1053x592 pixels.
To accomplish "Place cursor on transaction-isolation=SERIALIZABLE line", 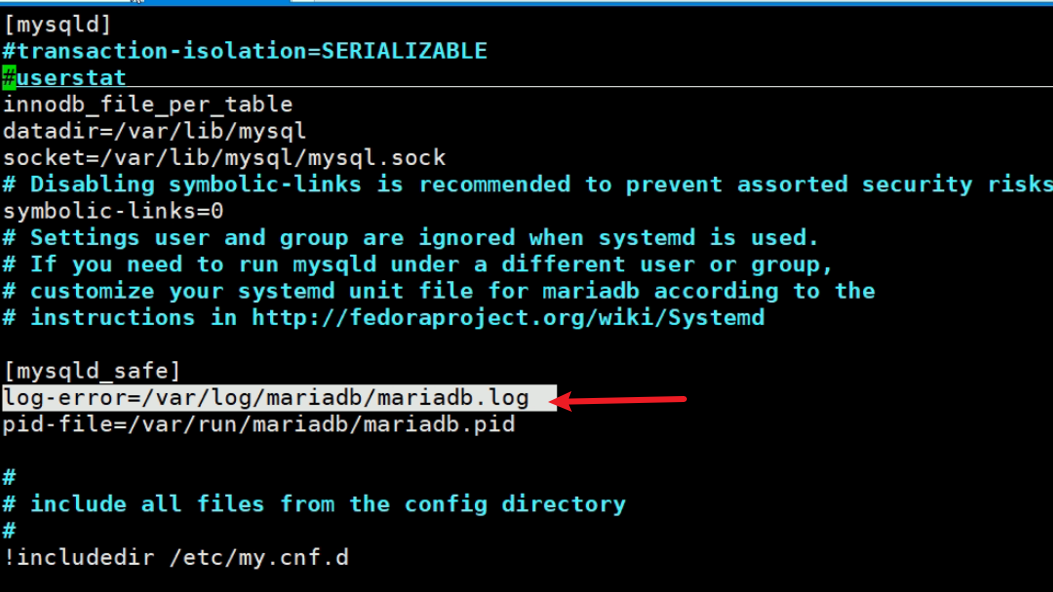I will [245, 51].
